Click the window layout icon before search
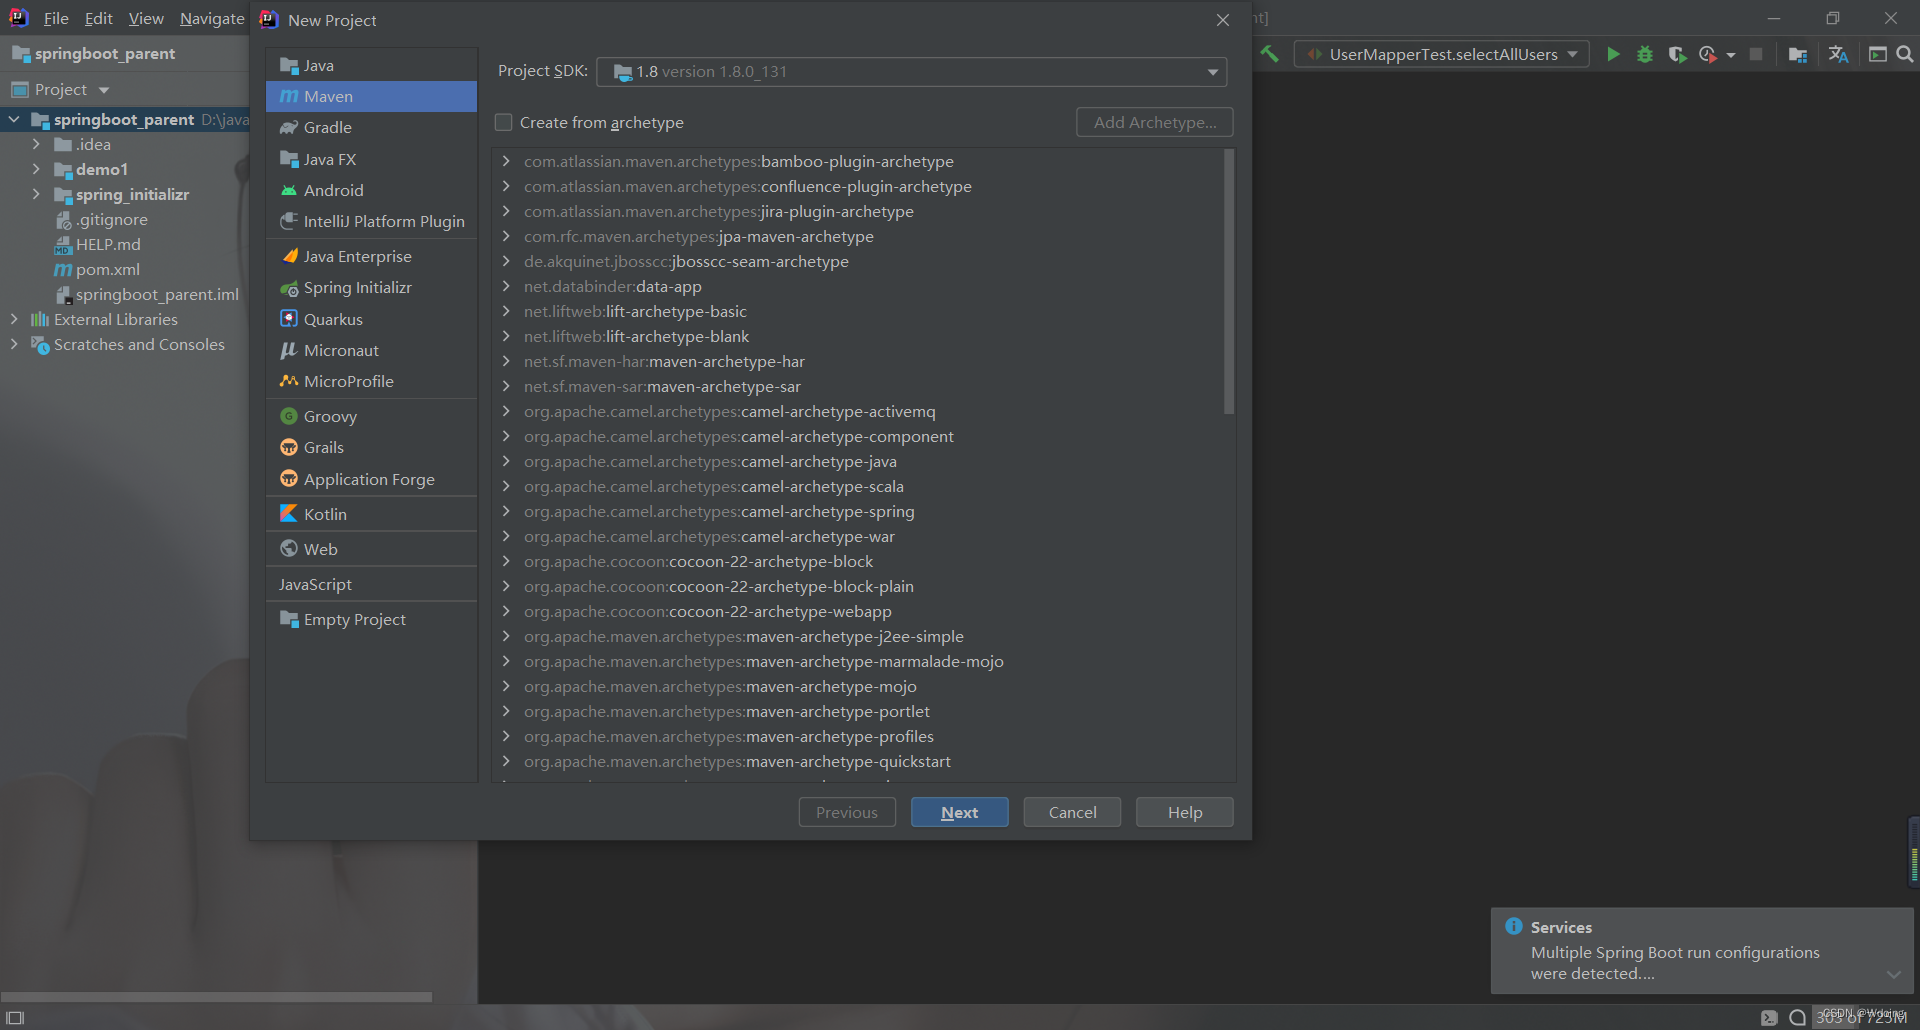This screenshot has height=1030, width=1920. 1878,54
